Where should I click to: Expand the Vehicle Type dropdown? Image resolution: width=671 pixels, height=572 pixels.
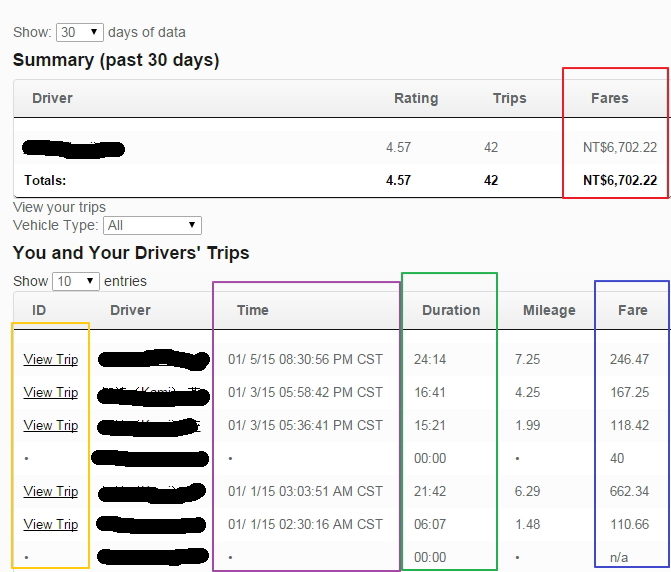coord(152,226)
